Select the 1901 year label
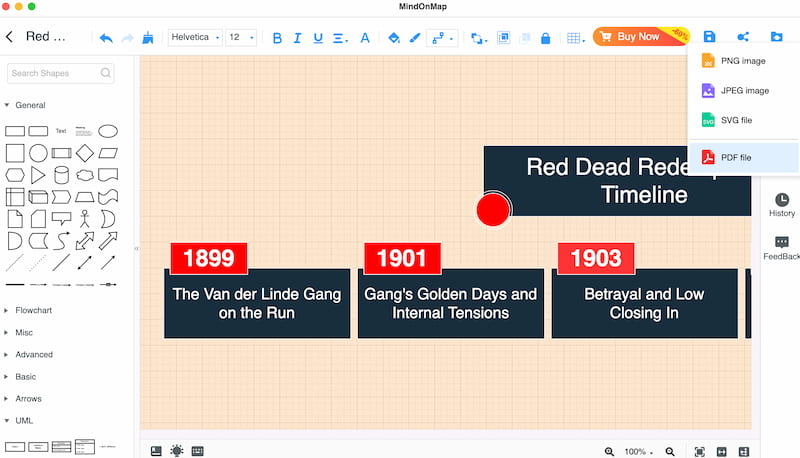Screen dimensions: 800x458 coord(402,258)
